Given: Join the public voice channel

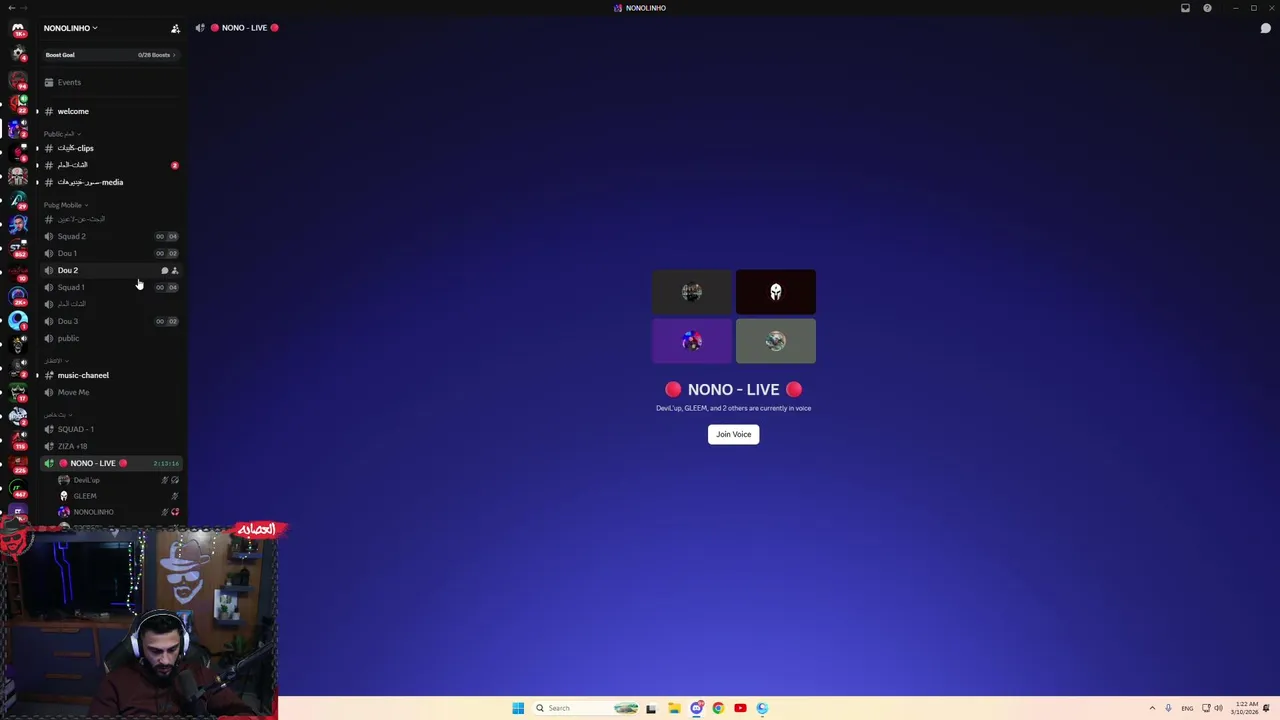Looking at the screenshot, I should pos(110,338).
